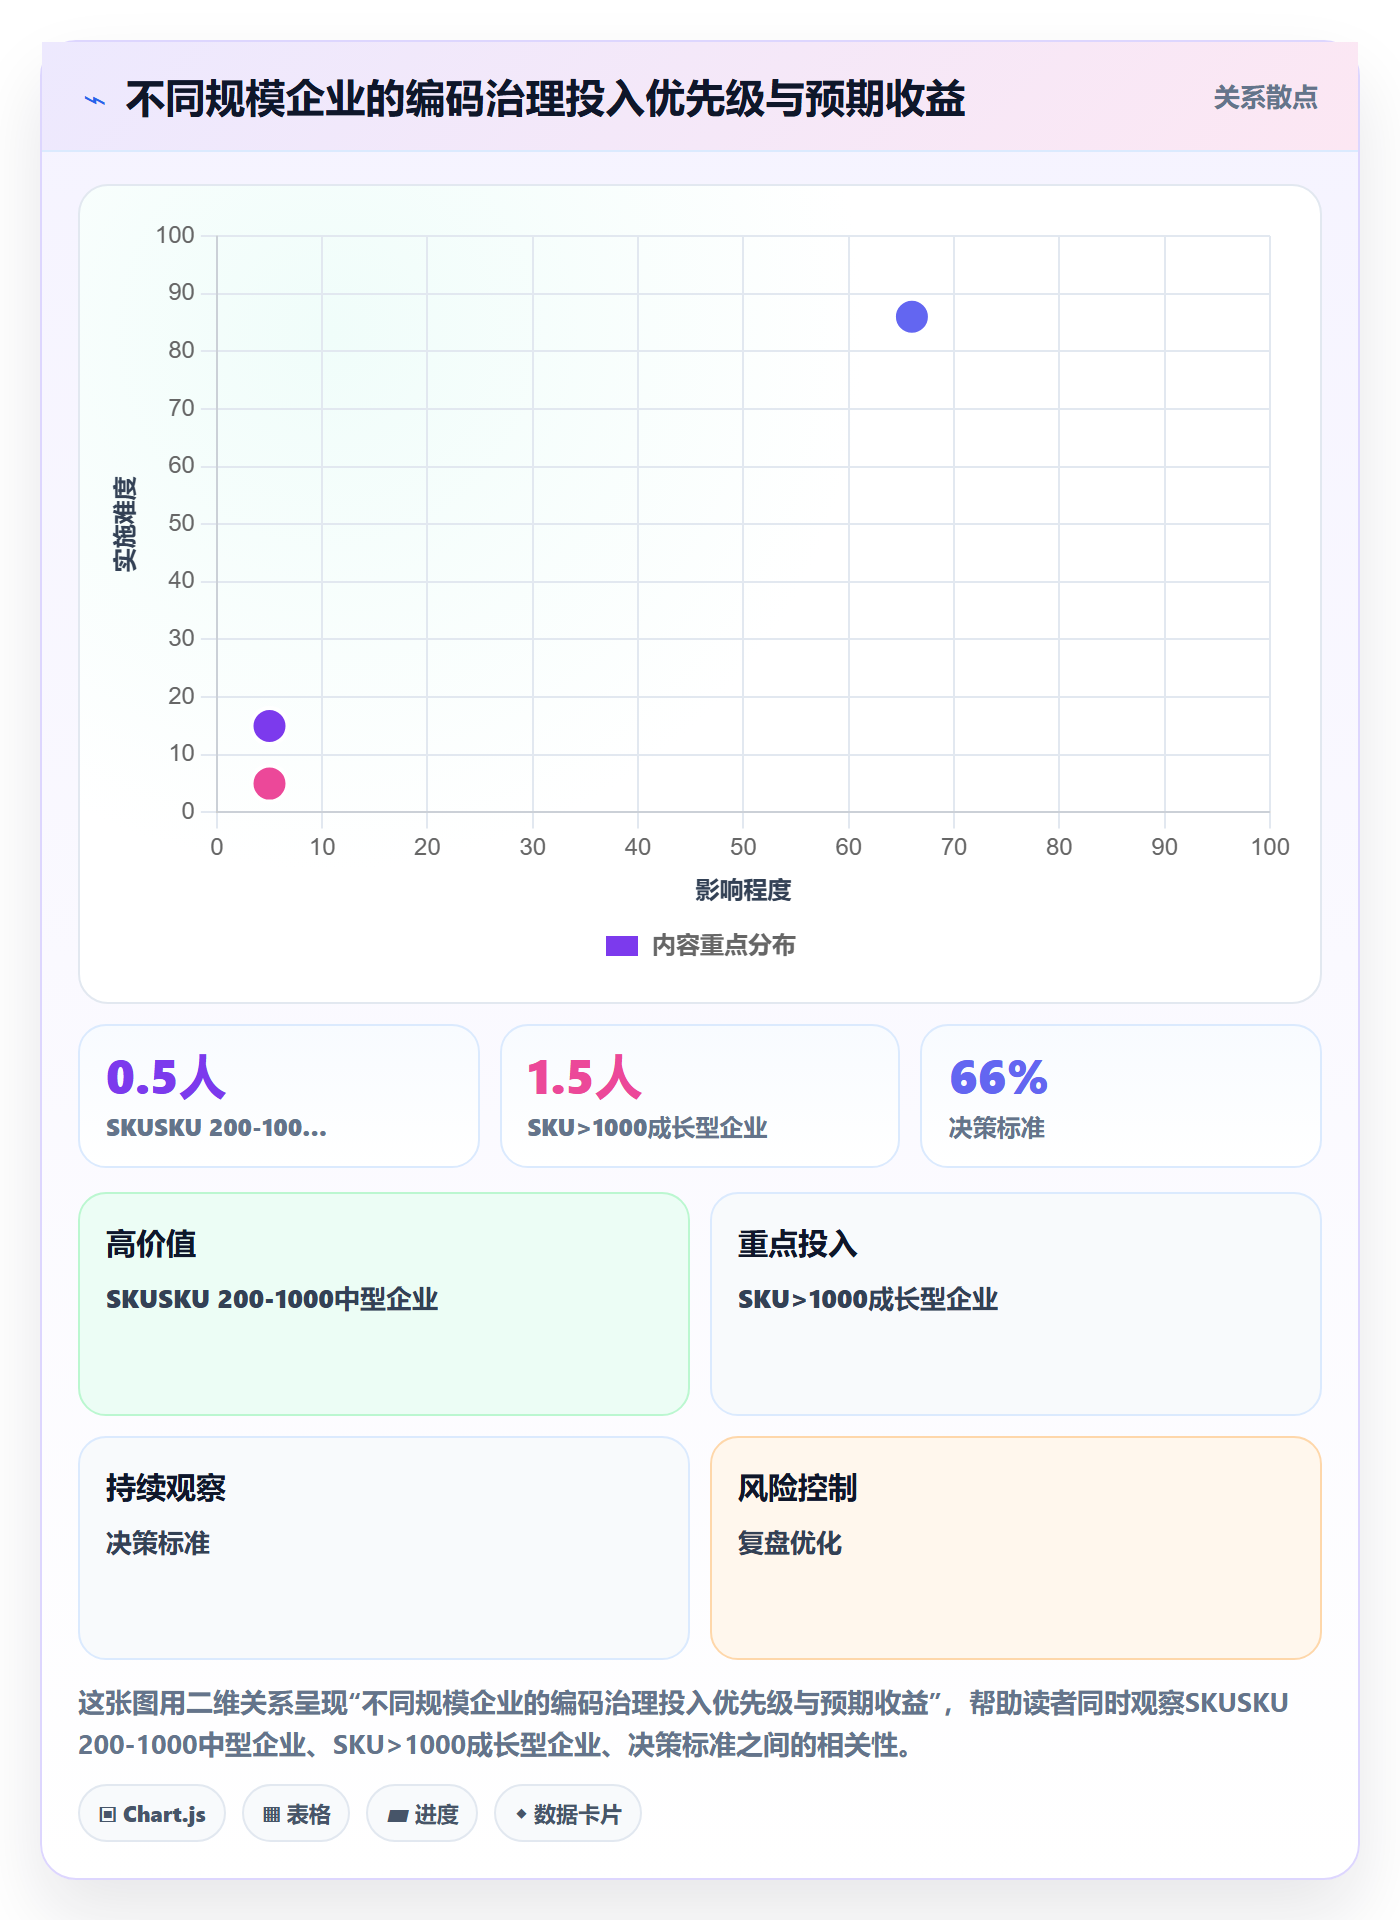Image resolution: width=1400 pixels, height=1920 pixels.
Task: Click the 实施难度 y-axis title
Action: coord(125,524)
